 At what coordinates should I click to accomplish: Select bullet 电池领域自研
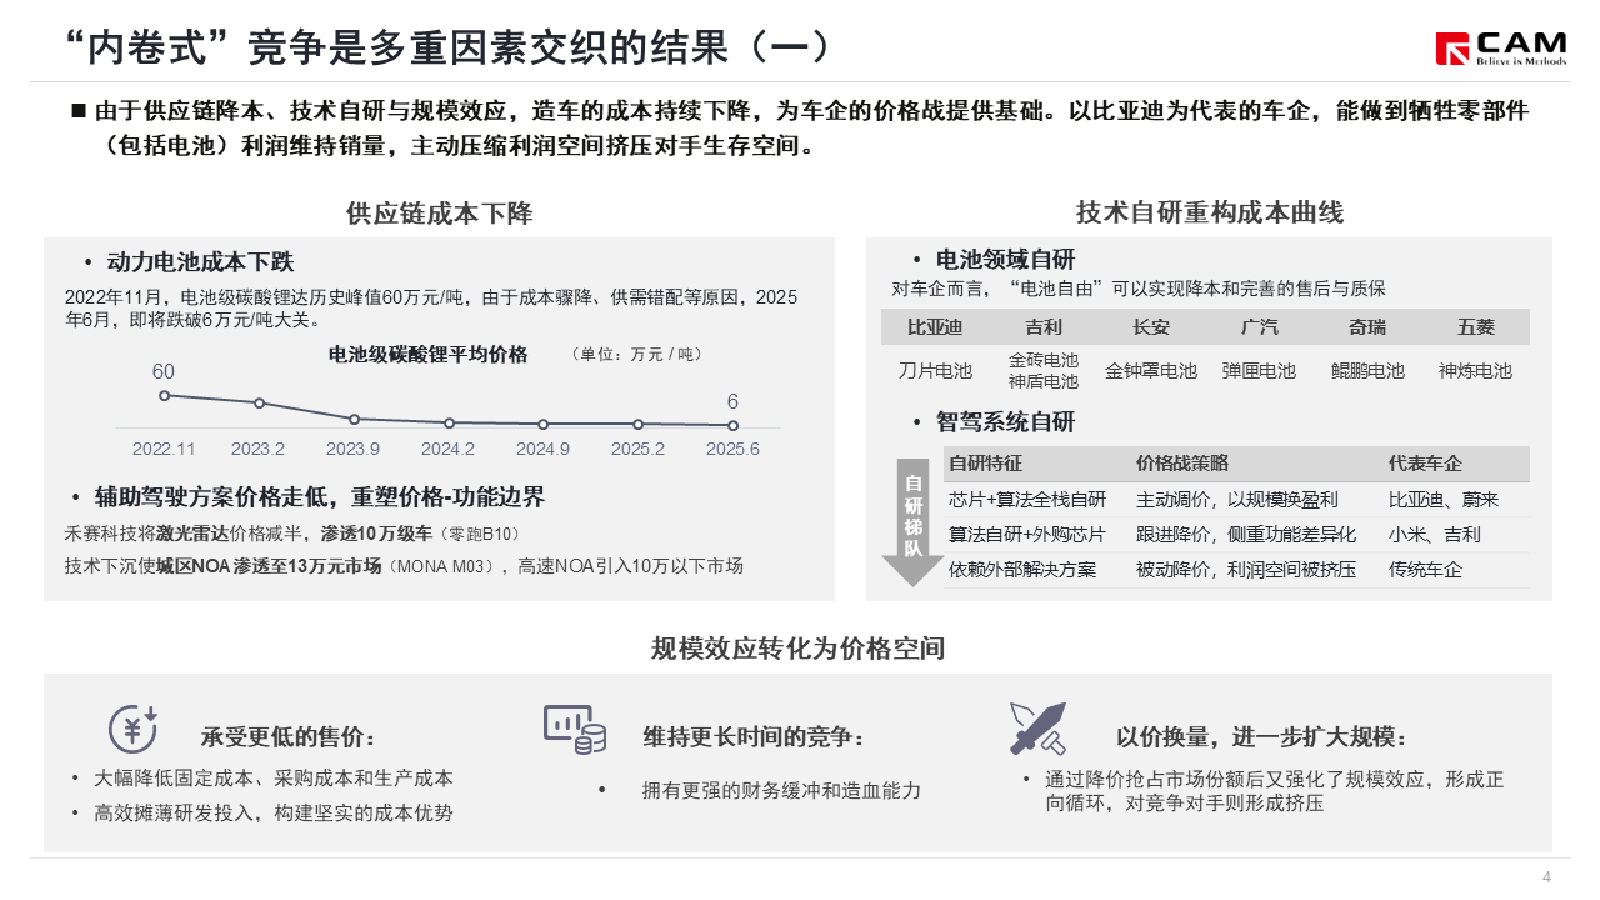click(1005, 260)
